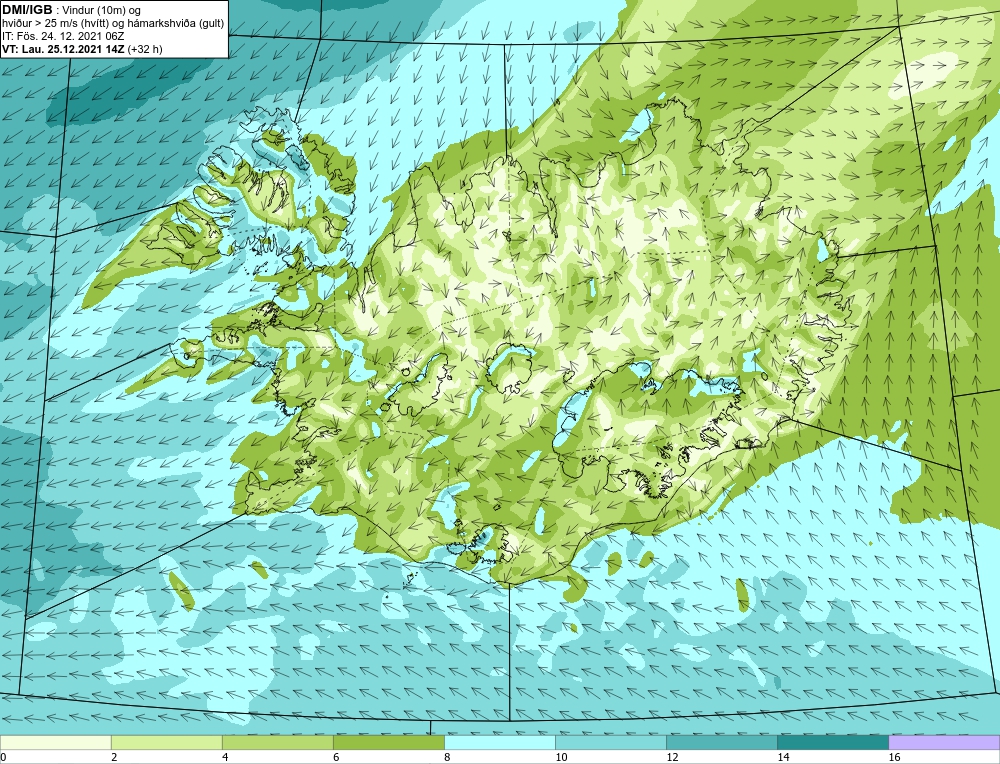Click the 12–14 m/s teal legend swatch

[721, 742]
